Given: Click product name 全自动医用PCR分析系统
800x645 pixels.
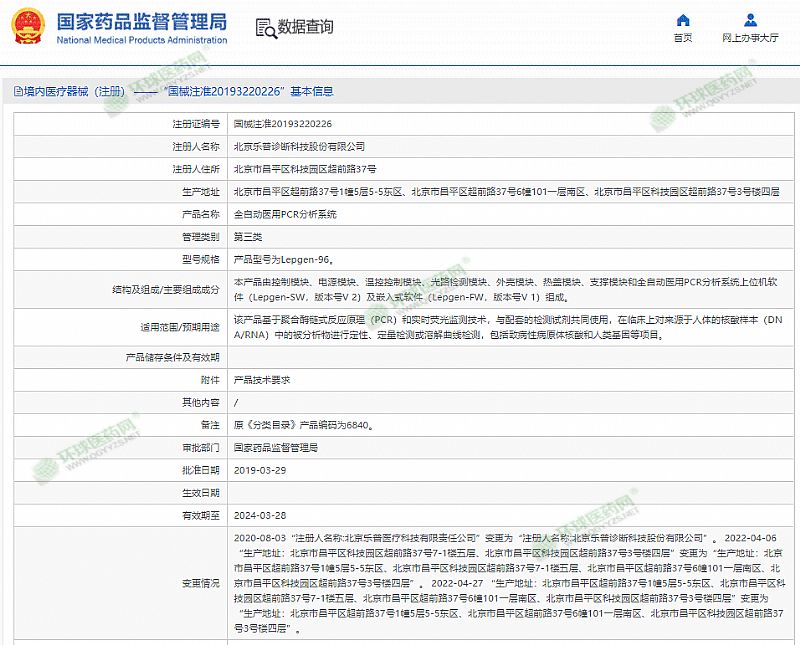Looking at the screenshot, I should click(x=285, y=214).
